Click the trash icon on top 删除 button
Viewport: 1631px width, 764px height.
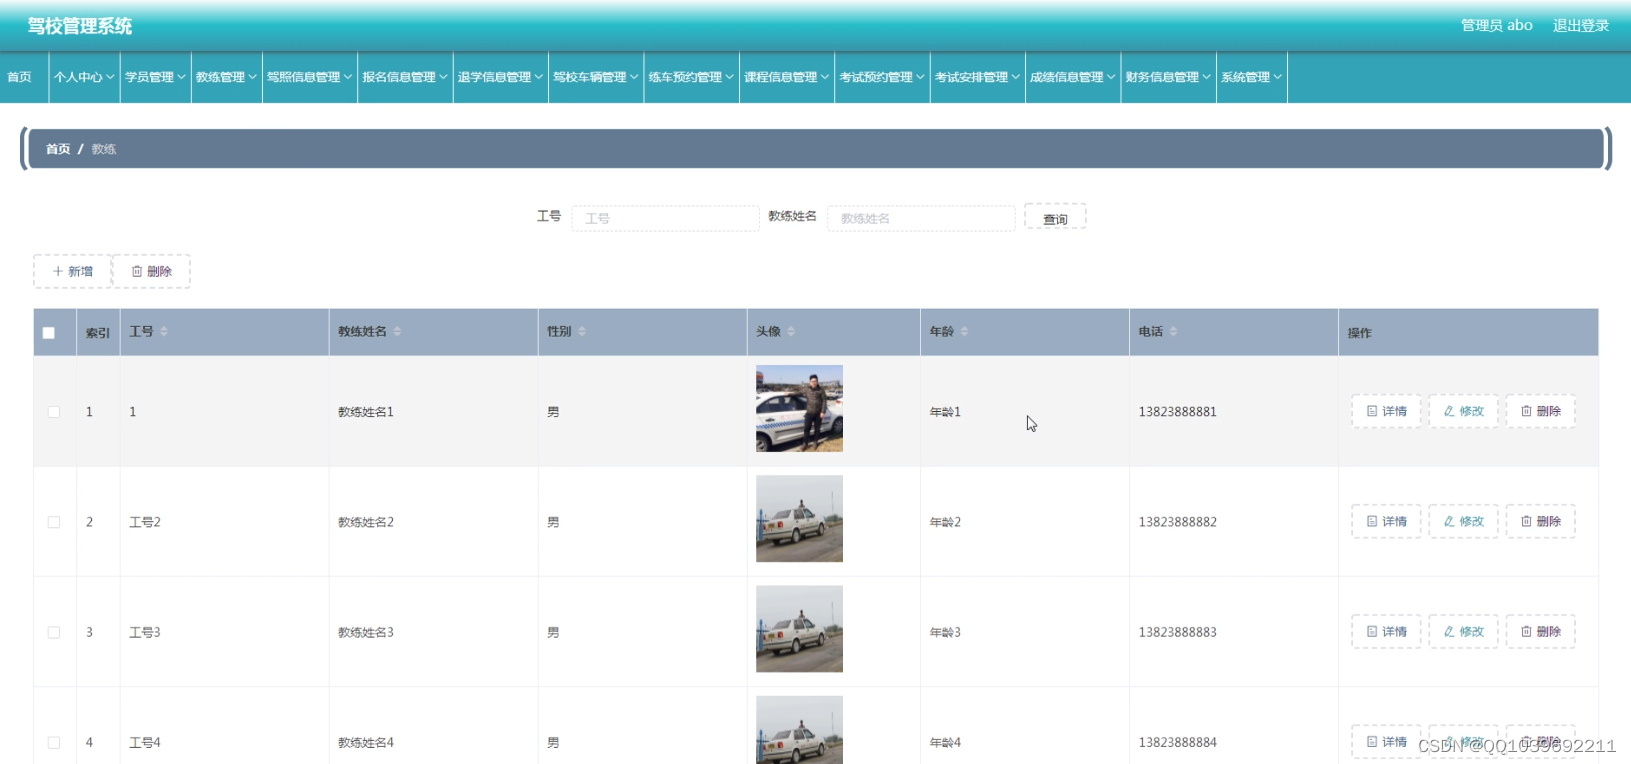pos(137,271)
